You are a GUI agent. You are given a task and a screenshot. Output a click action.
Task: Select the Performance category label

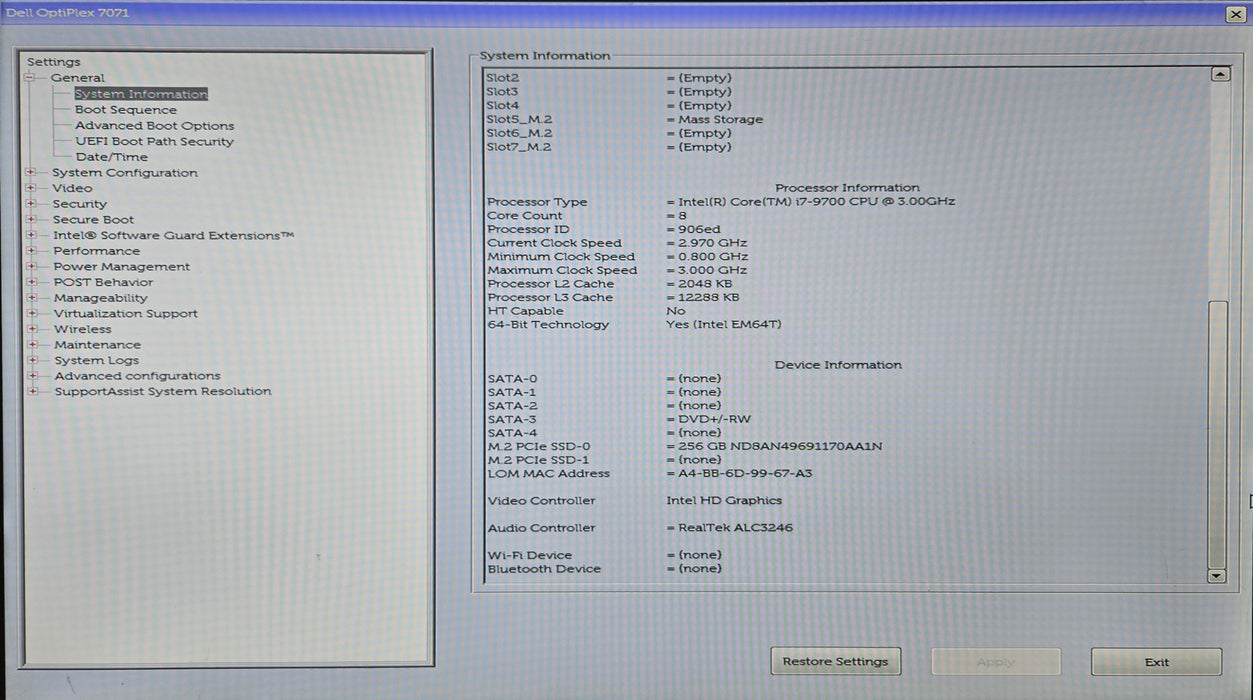(x=97, y=251)
